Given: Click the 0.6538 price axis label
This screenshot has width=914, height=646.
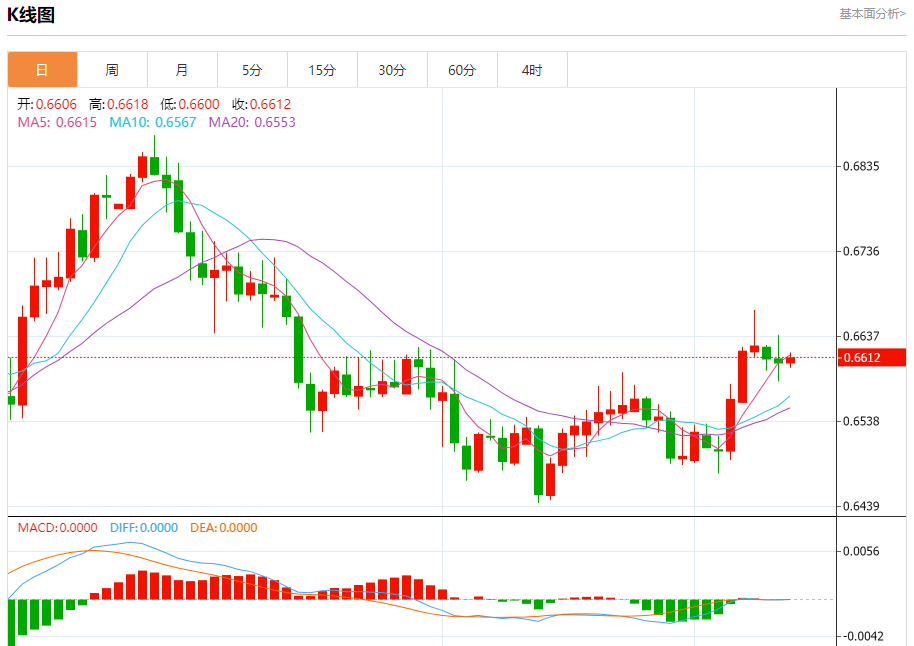Looking at the screenshot, I should (x=862, y=422).
